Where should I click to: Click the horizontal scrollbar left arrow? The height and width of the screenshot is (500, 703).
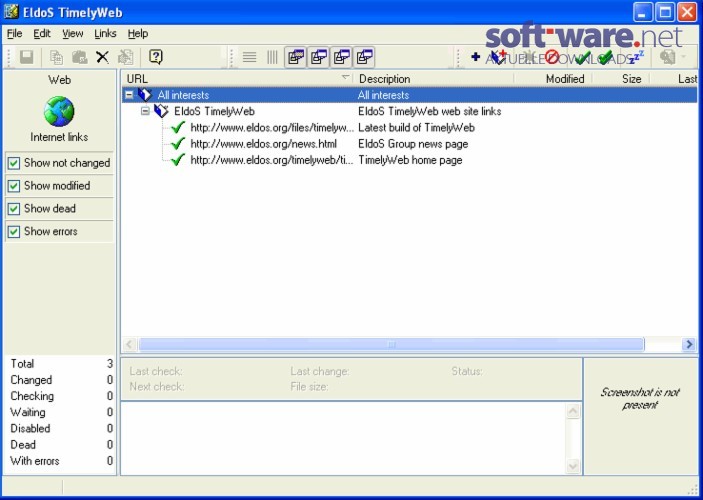point(129,344)
